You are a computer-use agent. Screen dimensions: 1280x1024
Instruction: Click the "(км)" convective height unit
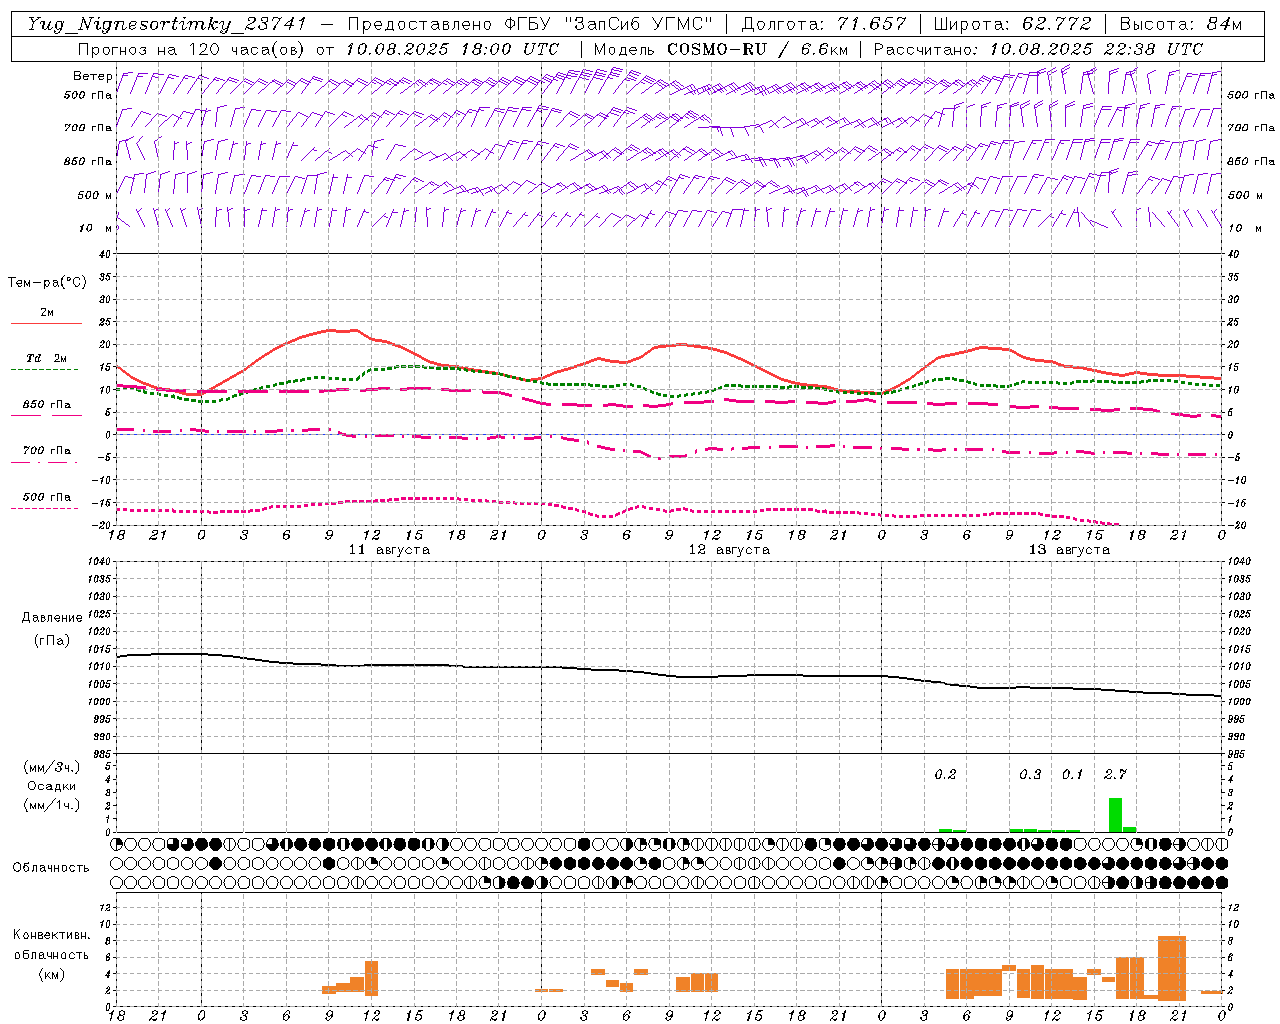coord(51,974)
